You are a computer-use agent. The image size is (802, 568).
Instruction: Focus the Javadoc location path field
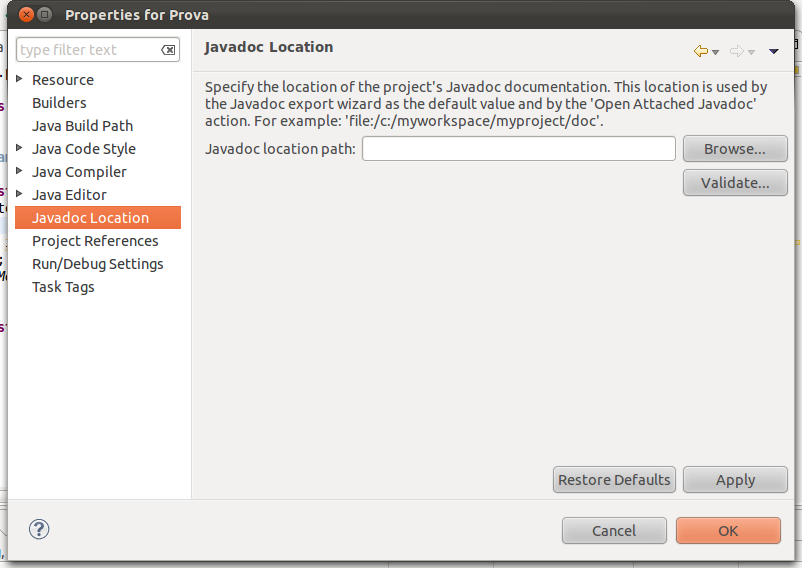pos(519,149)
